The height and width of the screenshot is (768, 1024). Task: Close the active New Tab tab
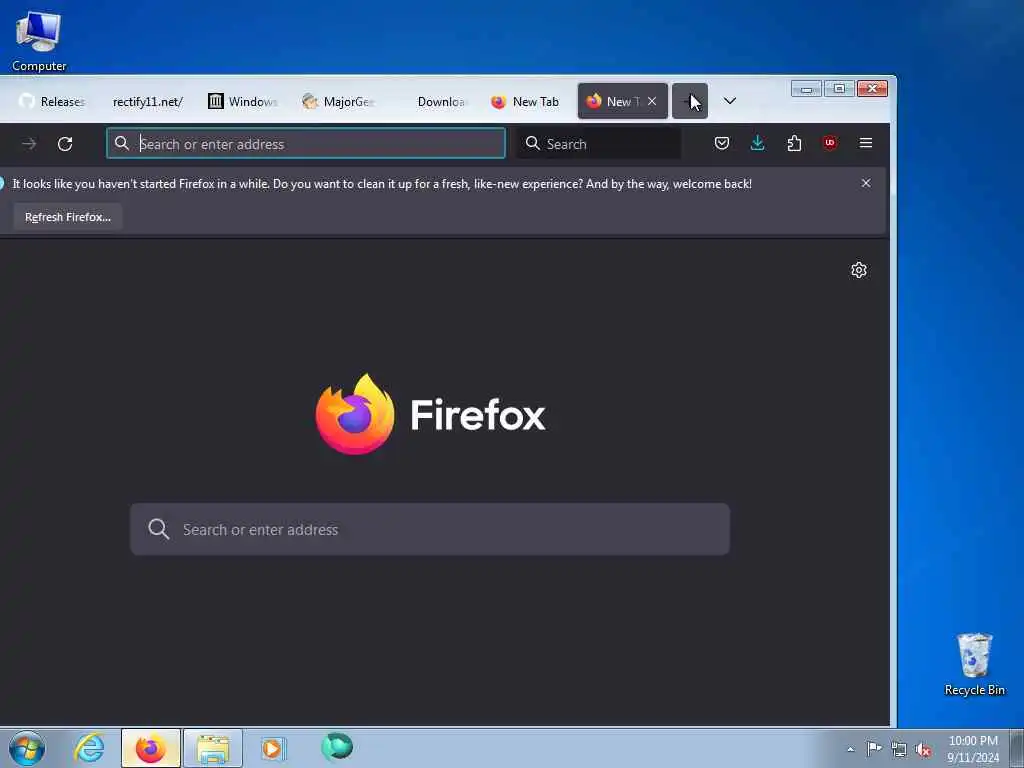click(652, 101)
